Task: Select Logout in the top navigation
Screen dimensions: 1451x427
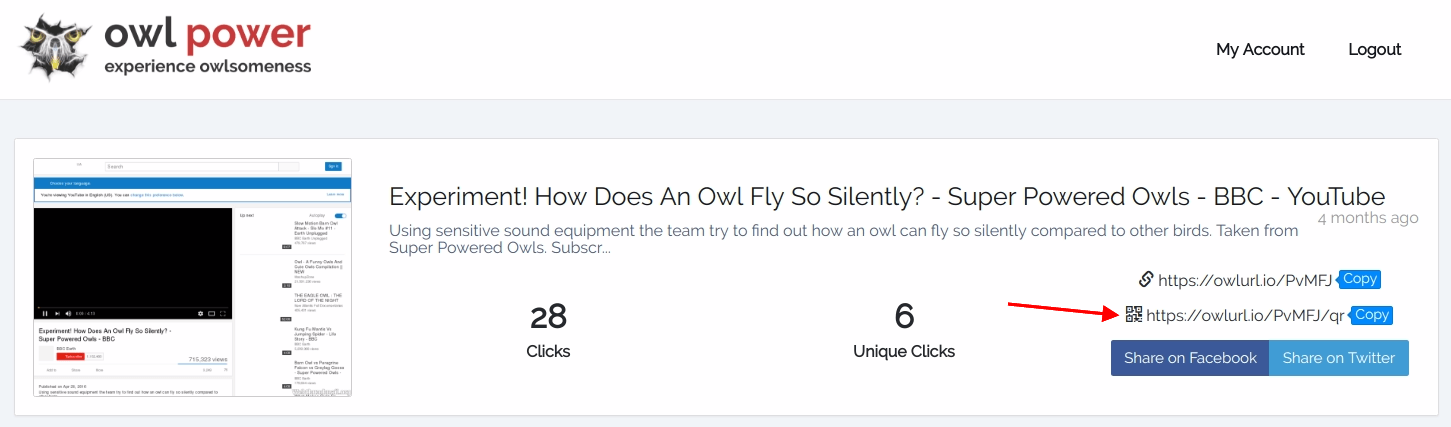Action: pos(1375,49)
